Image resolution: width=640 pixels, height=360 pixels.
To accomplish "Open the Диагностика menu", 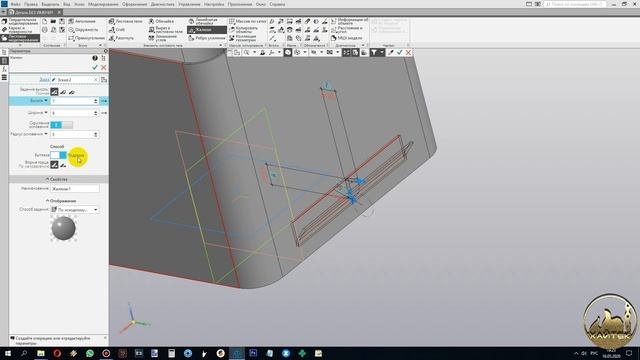I will click(x=162, y=4).
